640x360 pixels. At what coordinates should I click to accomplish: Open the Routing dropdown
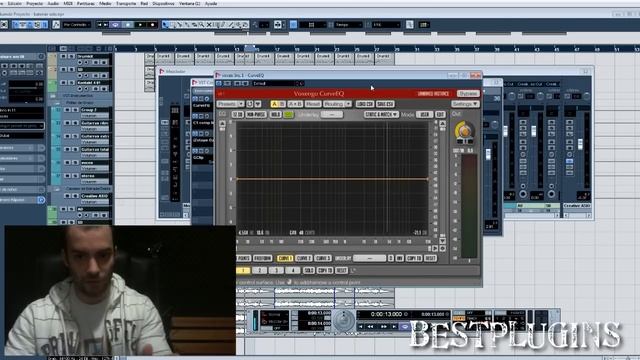click(337, 104)
